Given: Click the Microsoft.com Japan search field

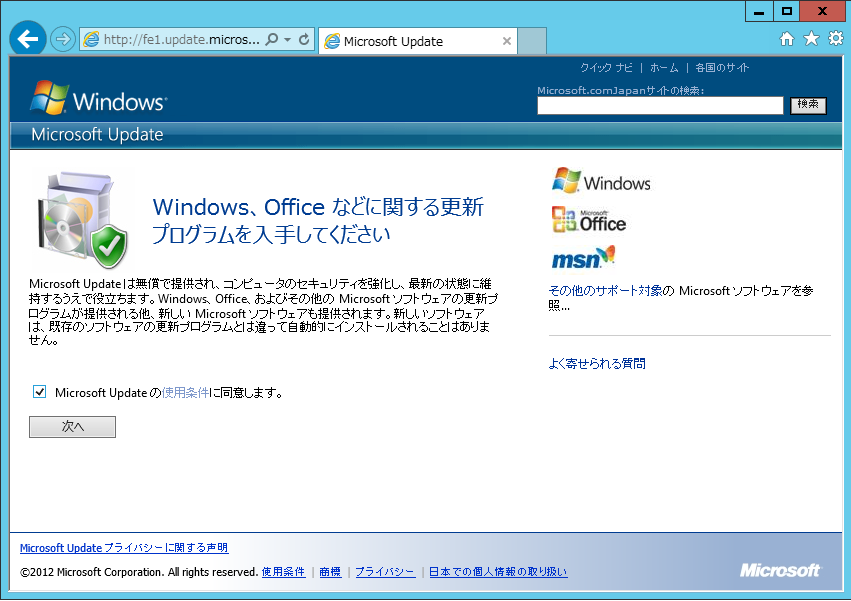Looking at the screenshot, I should click(x=660, y=105).
